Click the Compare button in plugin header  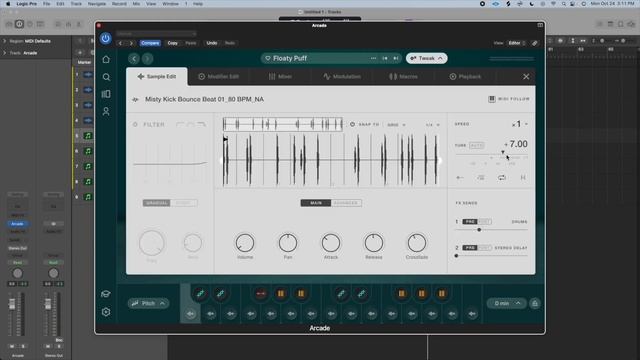150,43
